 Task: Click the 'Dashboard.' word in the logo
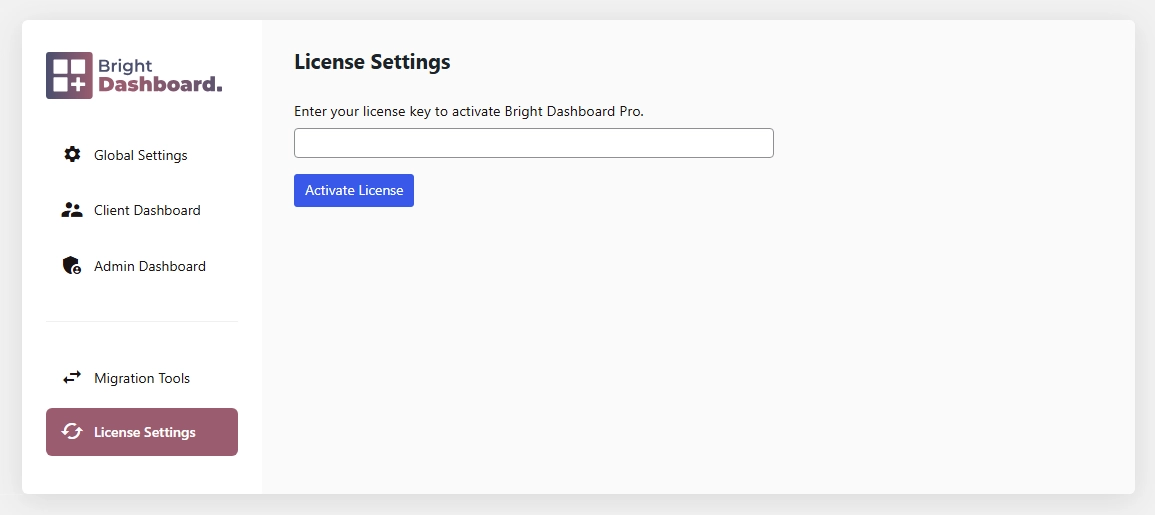[x=160, y=85]
